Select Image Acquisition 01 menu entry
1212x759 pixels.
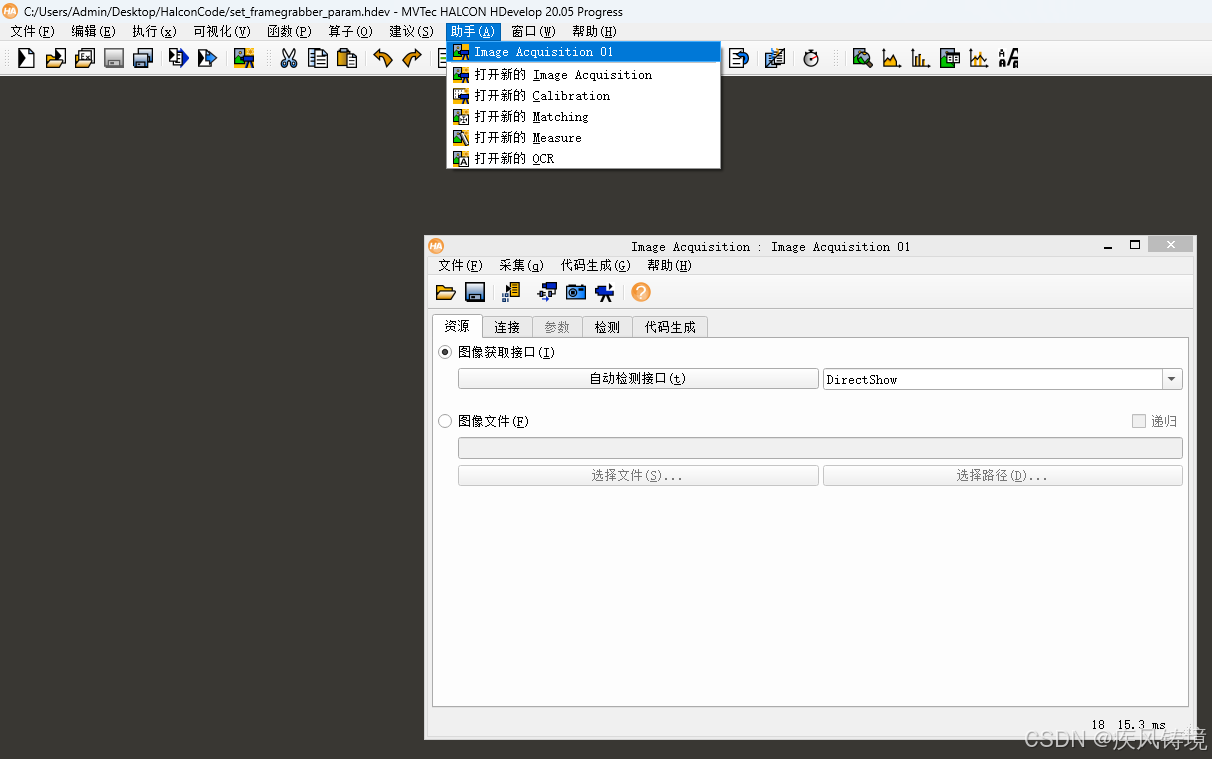[x=583, y=52]
